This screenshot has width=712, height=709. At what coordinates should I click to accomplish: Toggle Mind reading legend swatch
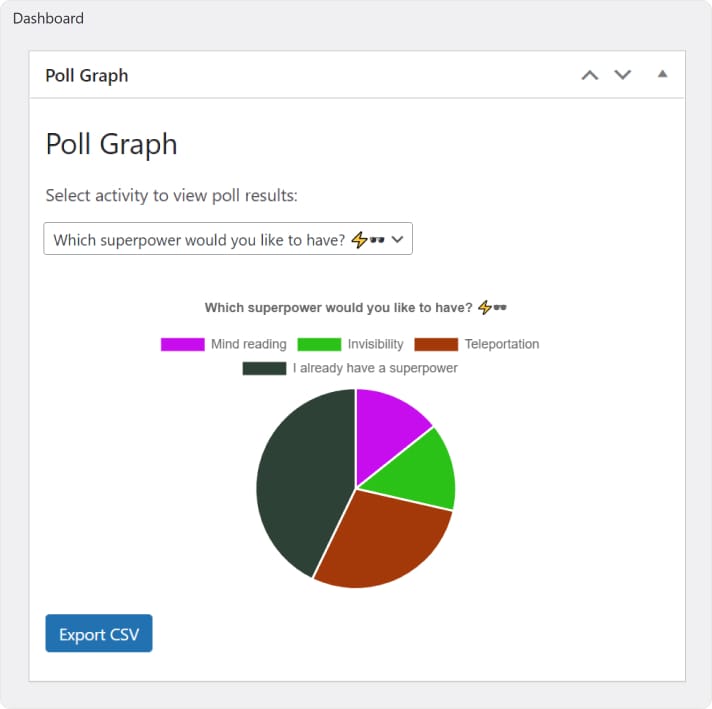[182, 344]
